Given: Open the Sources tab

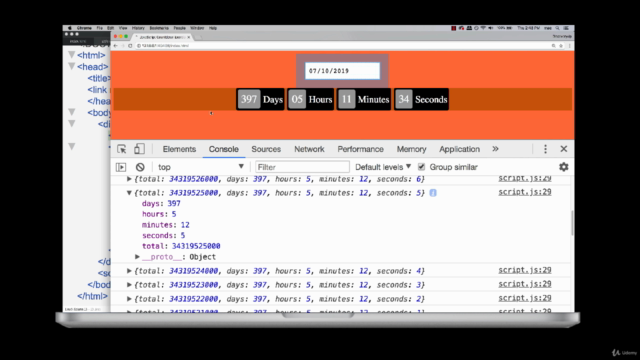Looking at the screenshot, I should pos(266,149).
